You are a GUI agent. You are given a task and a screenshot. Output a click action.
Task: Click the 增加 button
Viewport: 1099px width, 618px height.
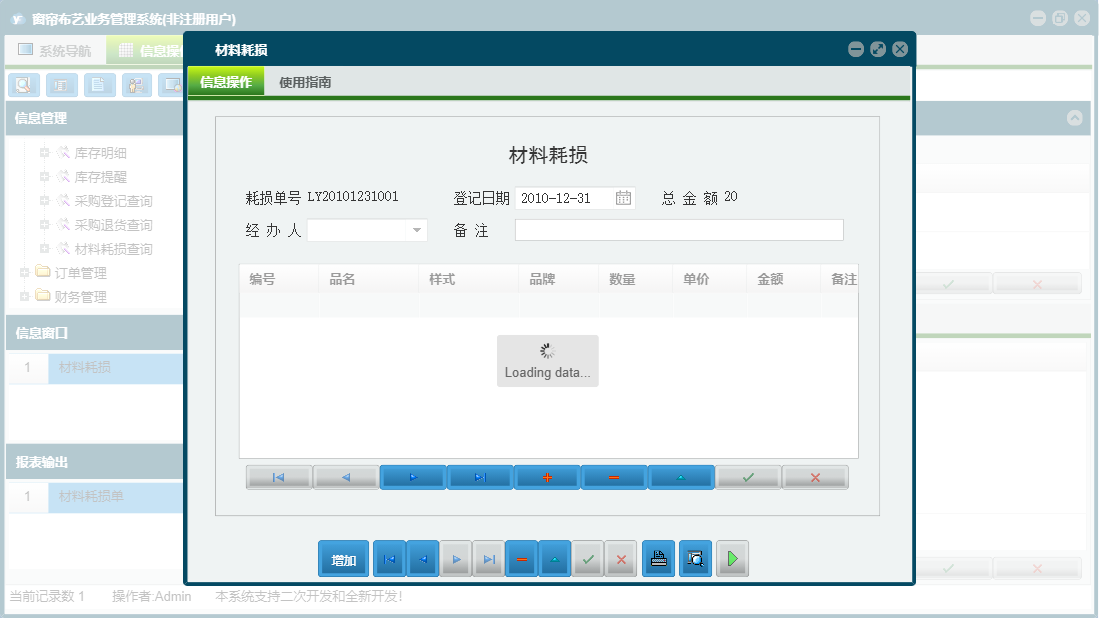coord(343,558)
